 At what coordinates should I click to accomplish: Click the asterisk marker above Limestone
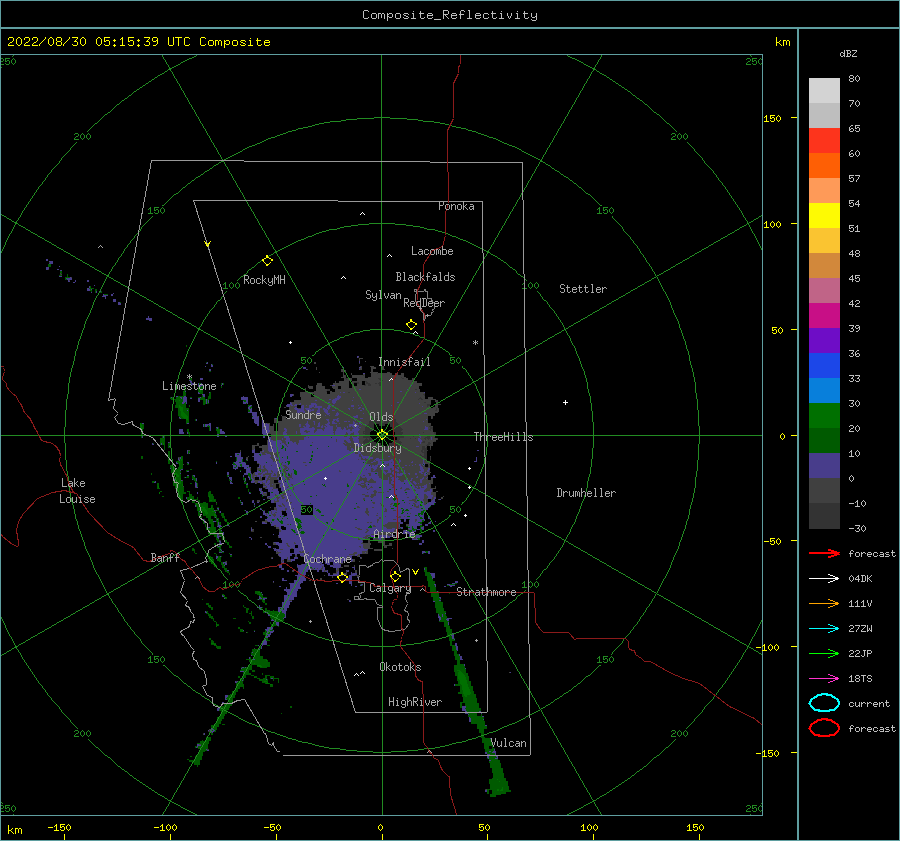click(189, 377)
